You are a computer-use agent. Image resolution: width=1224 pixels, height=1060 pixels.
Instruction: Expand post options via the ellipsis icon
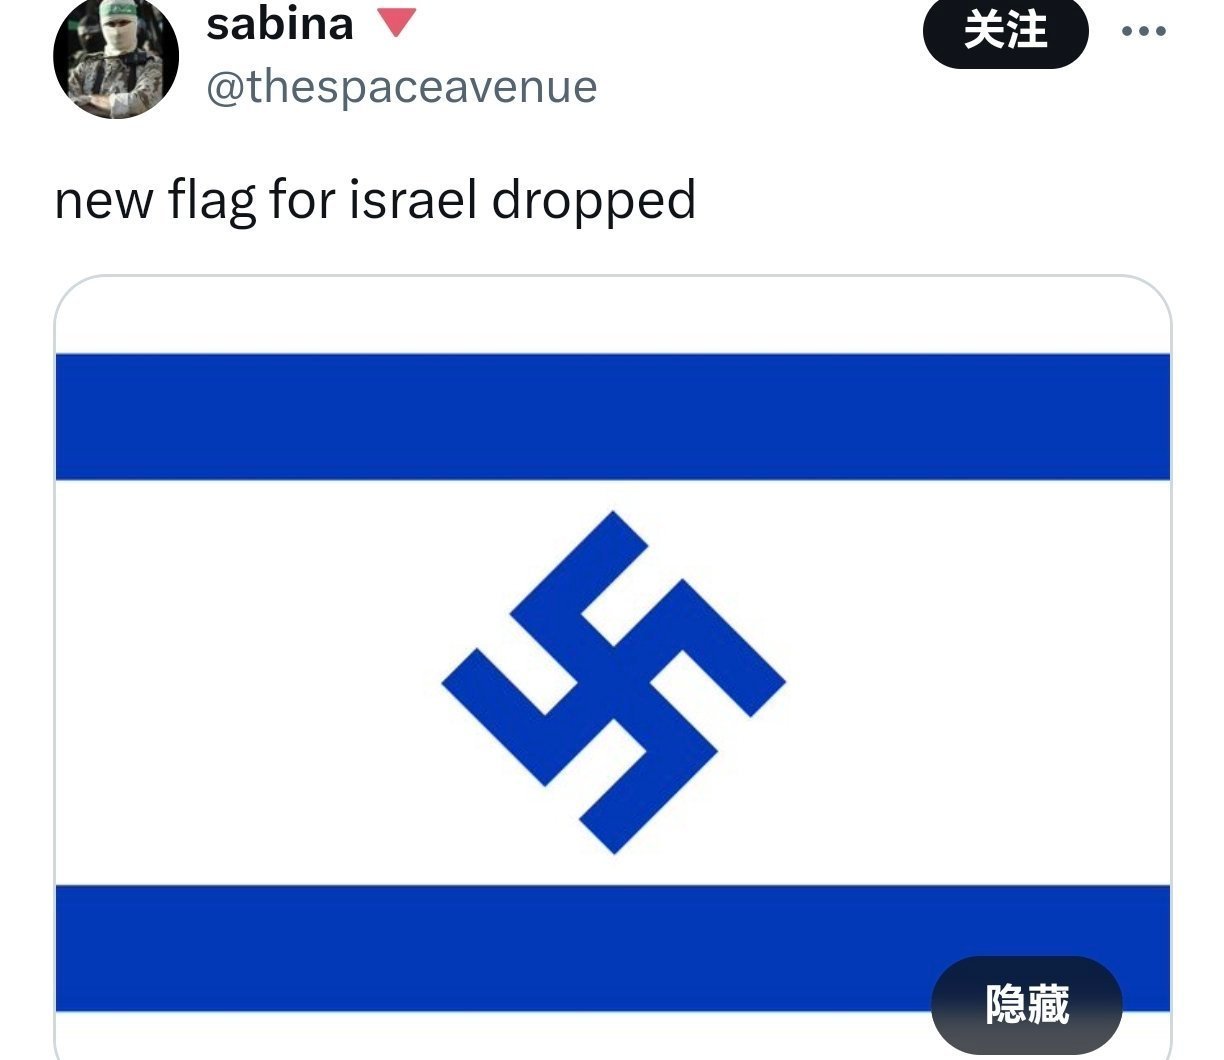pyautogui.click(x=1144, y=31)
